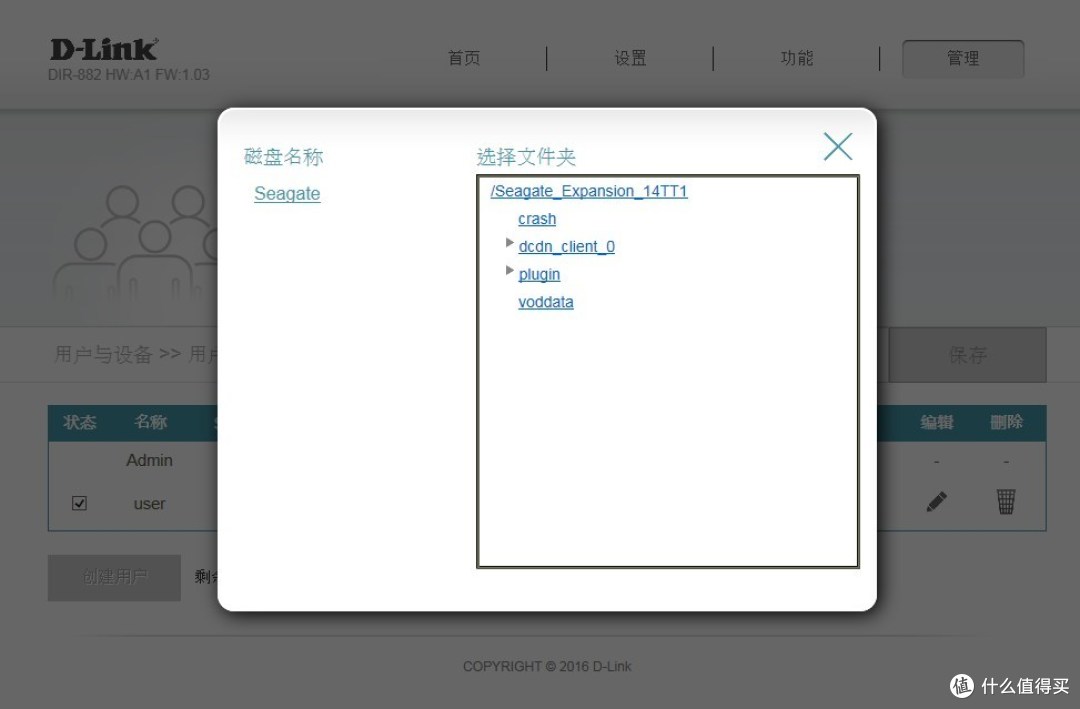Delete the user account trash icon

pyautogui.click(x=1006, y=501)
